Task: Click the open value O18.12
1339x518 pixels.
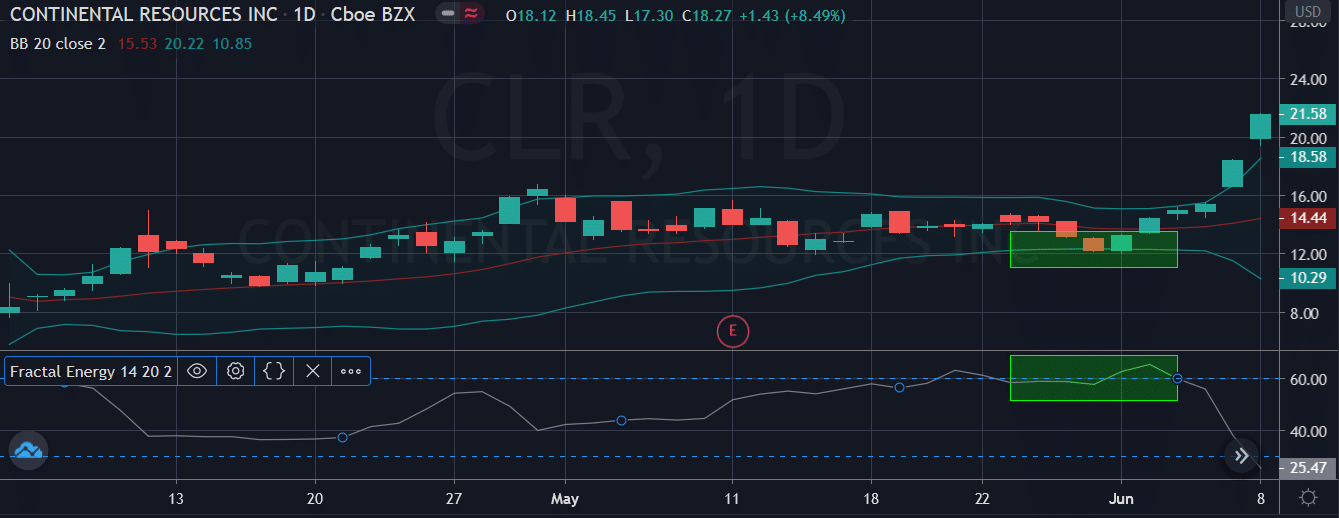Action: 532,16
